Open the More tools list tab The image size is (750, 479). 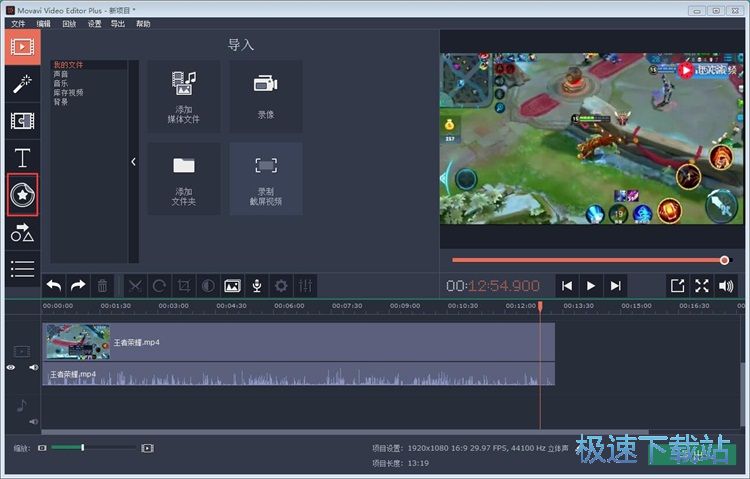click(x=22, y=269)
